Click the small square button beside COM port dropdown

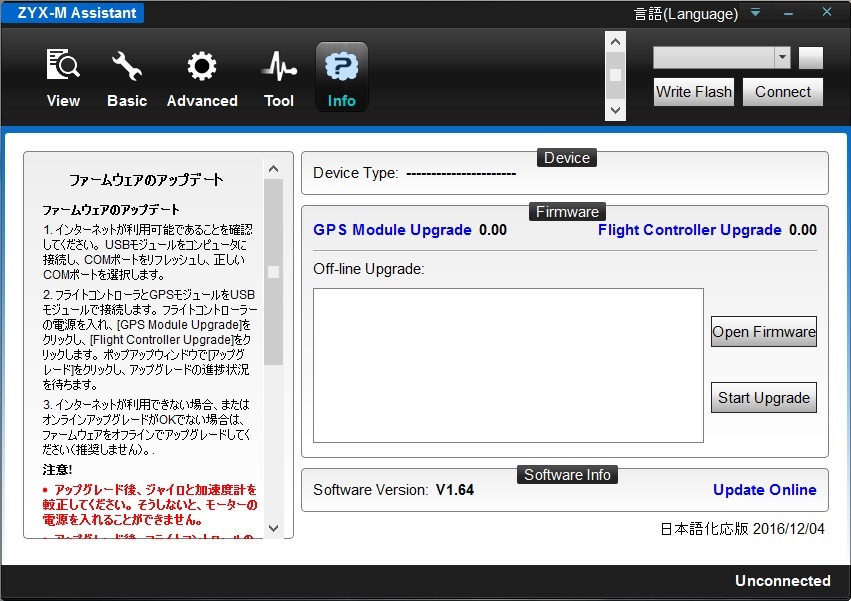pyautogui.click(x=811, y=58)
